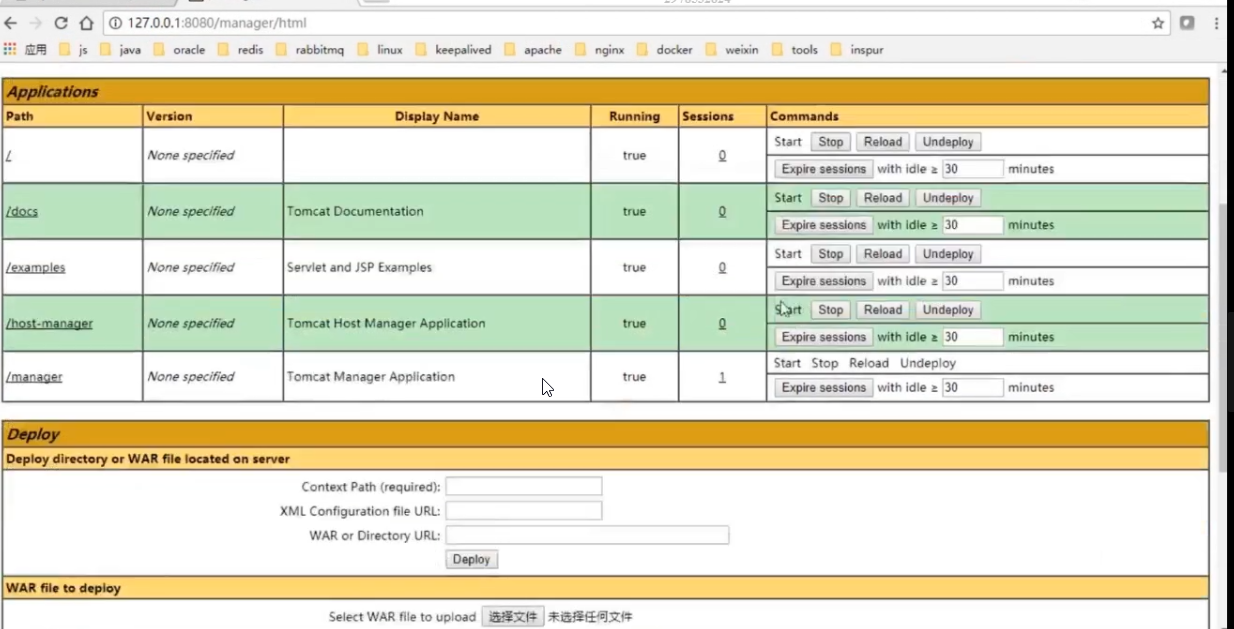Open the /examples application link
The width and height of the screenshot is (1234, 629).
tap(36, 268)
